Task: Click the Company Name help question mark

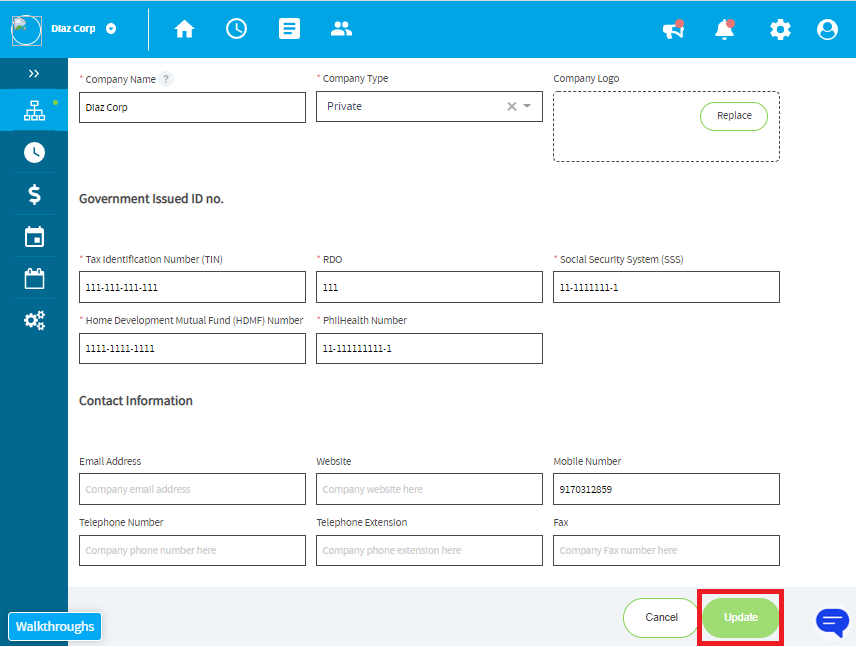Action: point(166,79)
